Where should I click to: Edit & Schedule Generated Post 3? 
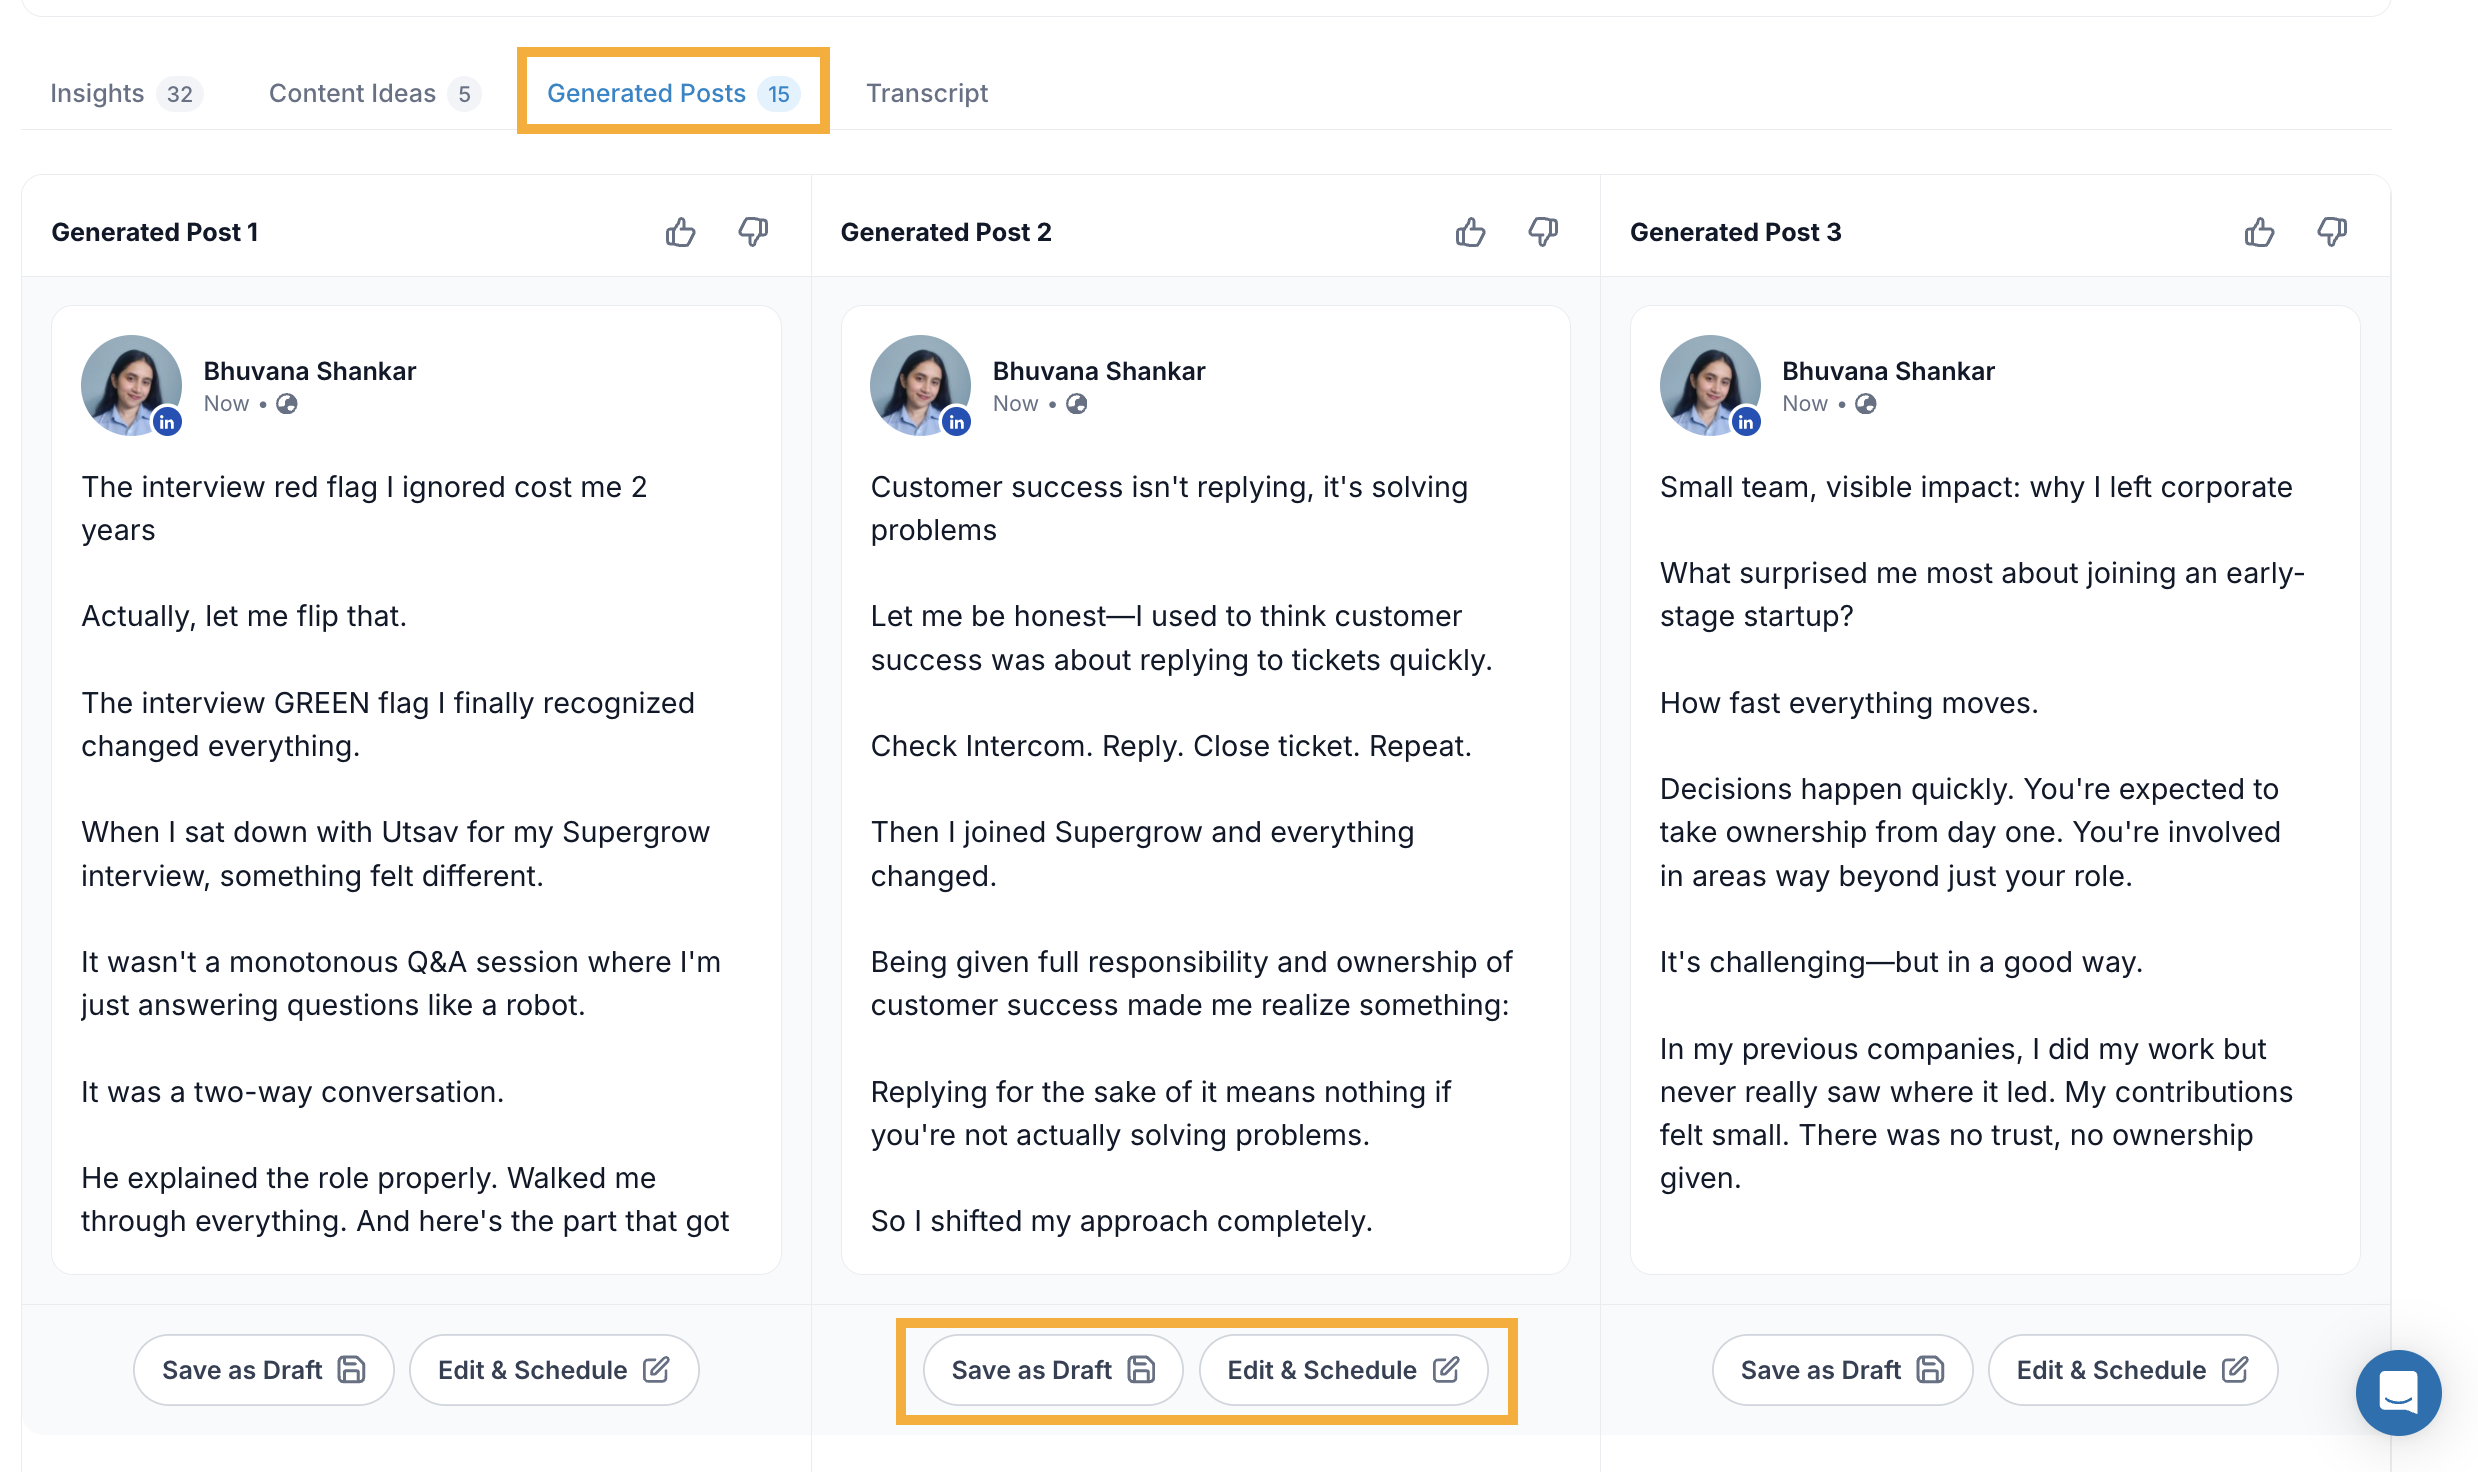pyautogui.click(x=2133, y=1370)
